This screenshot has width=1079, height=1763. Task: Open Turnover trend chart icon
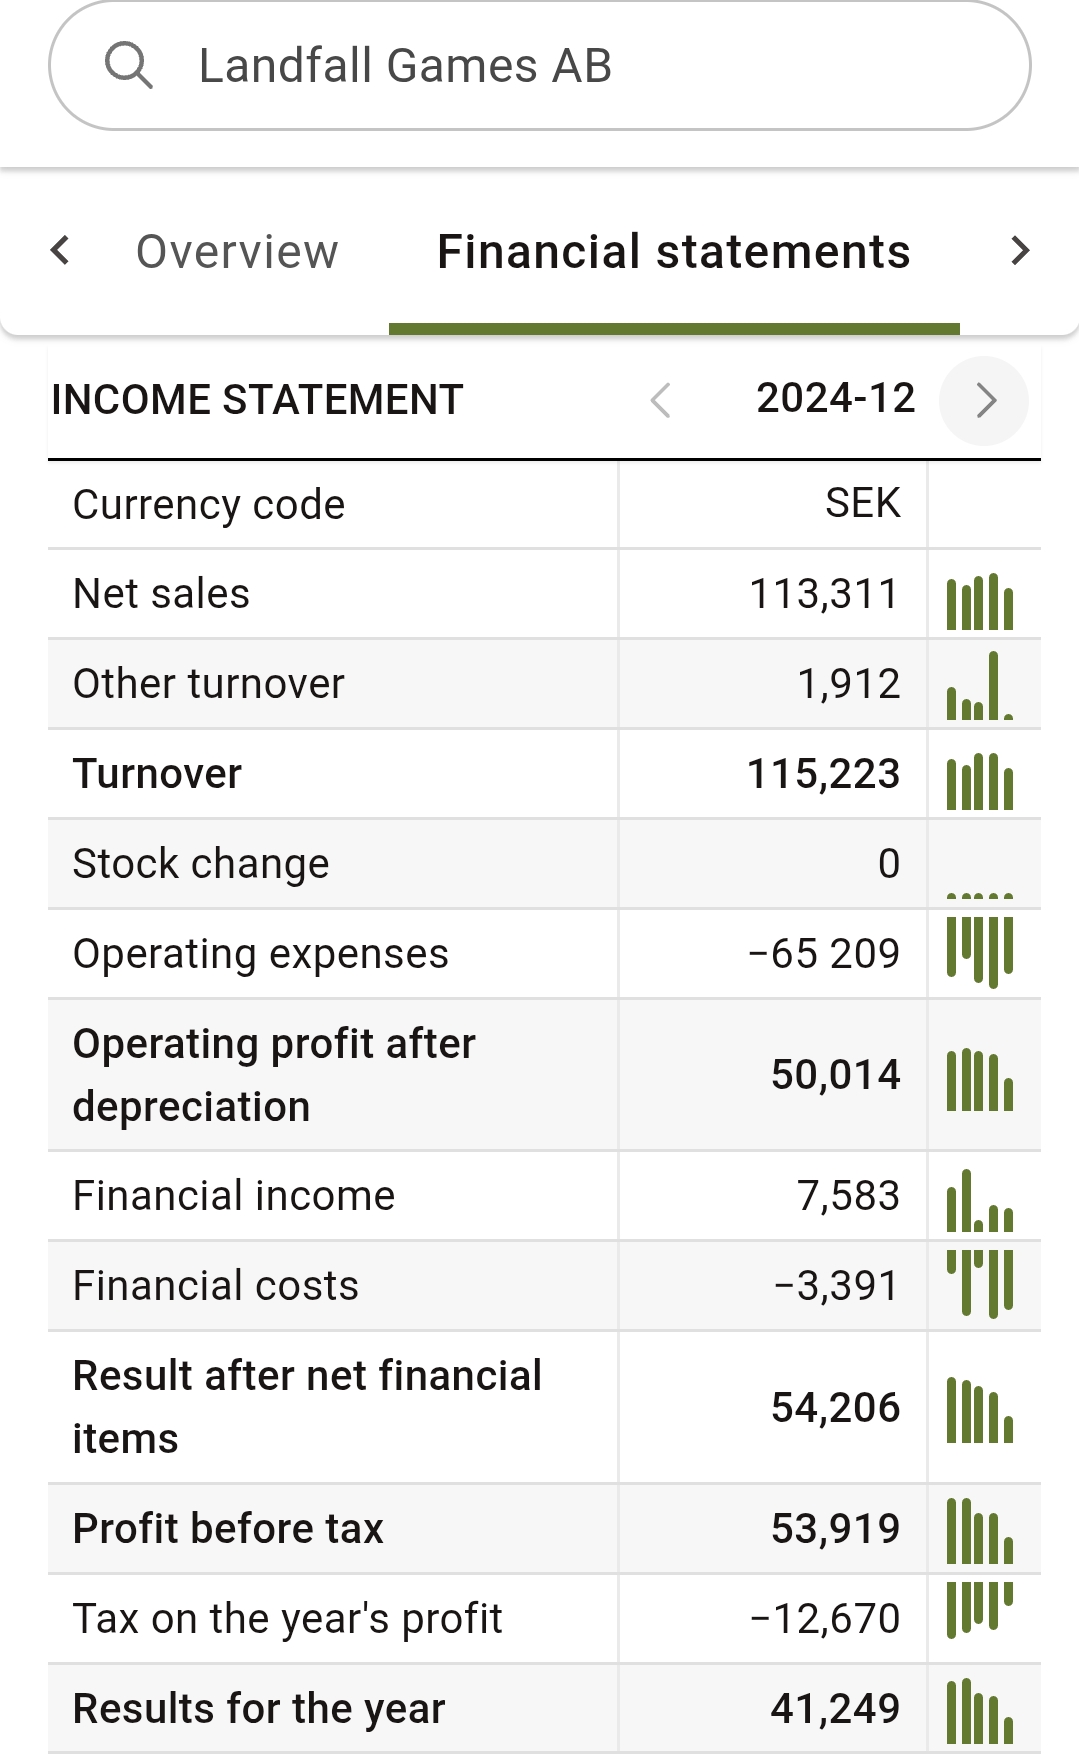(x=980, y=781)
